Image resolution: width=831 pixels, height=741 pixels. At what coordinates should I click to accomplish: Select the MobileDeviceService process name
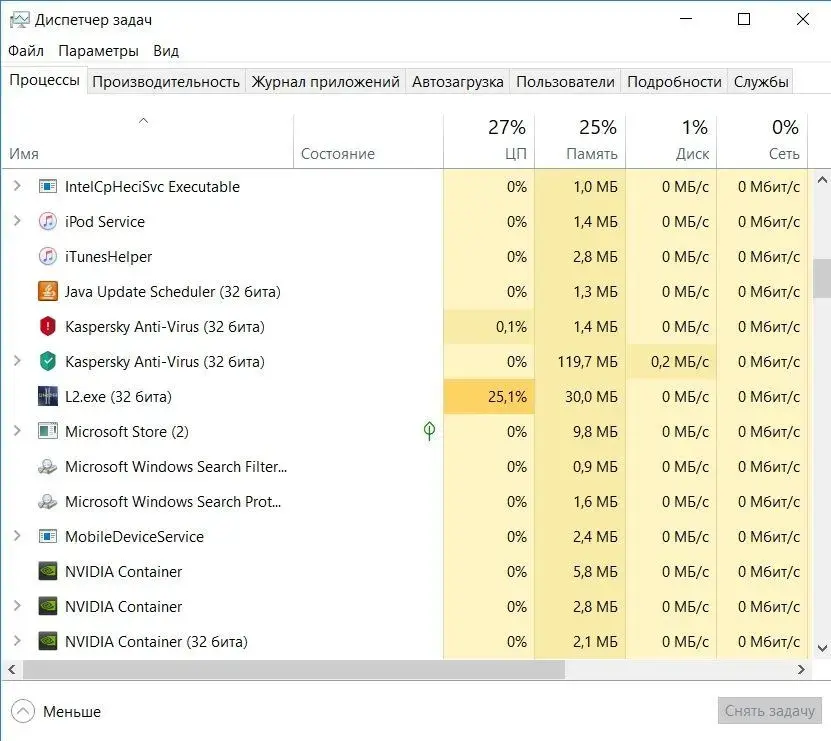(x=134, y=537)
